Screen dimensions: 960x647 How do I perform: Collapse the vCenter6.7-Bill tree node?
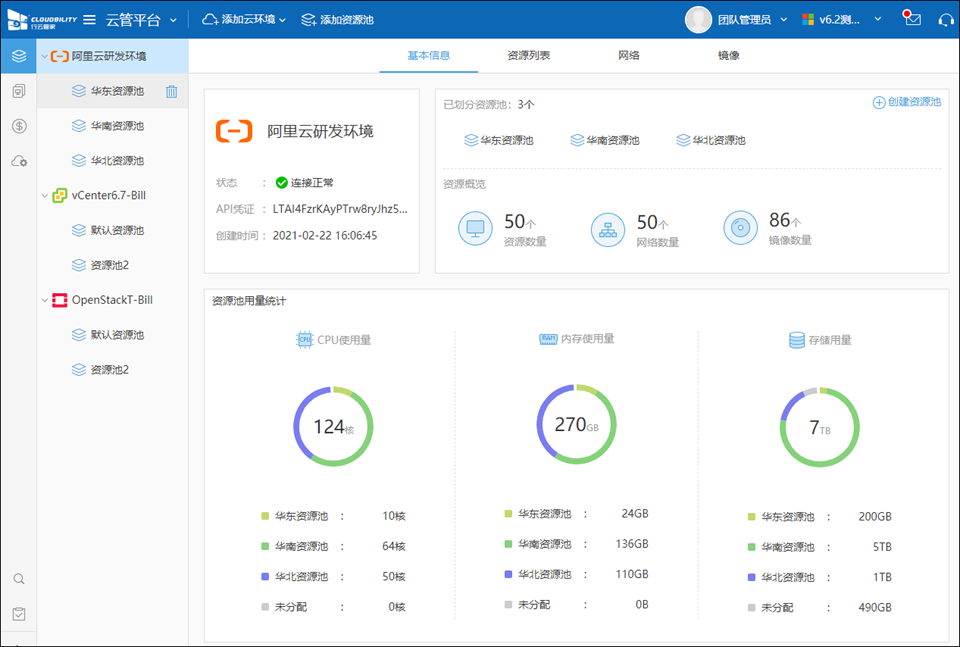[44, 196]
